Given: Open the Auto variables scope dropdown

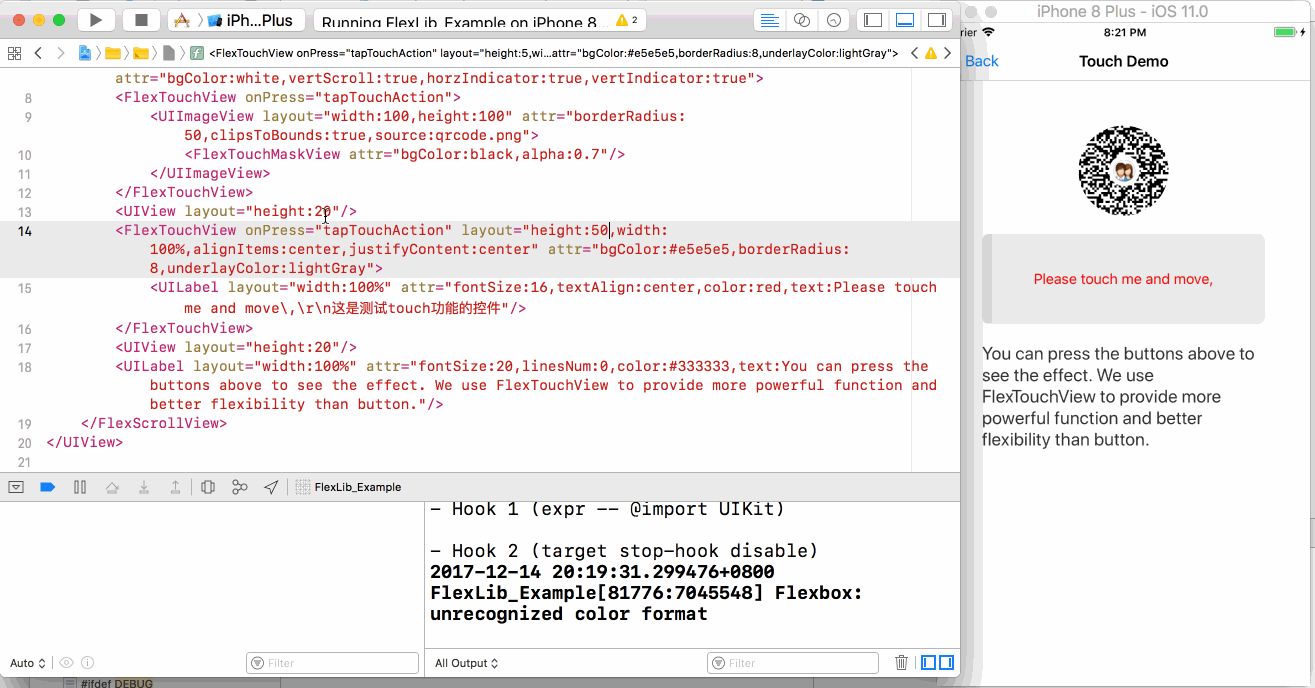Looking at the screenshot, I should 28,663.
